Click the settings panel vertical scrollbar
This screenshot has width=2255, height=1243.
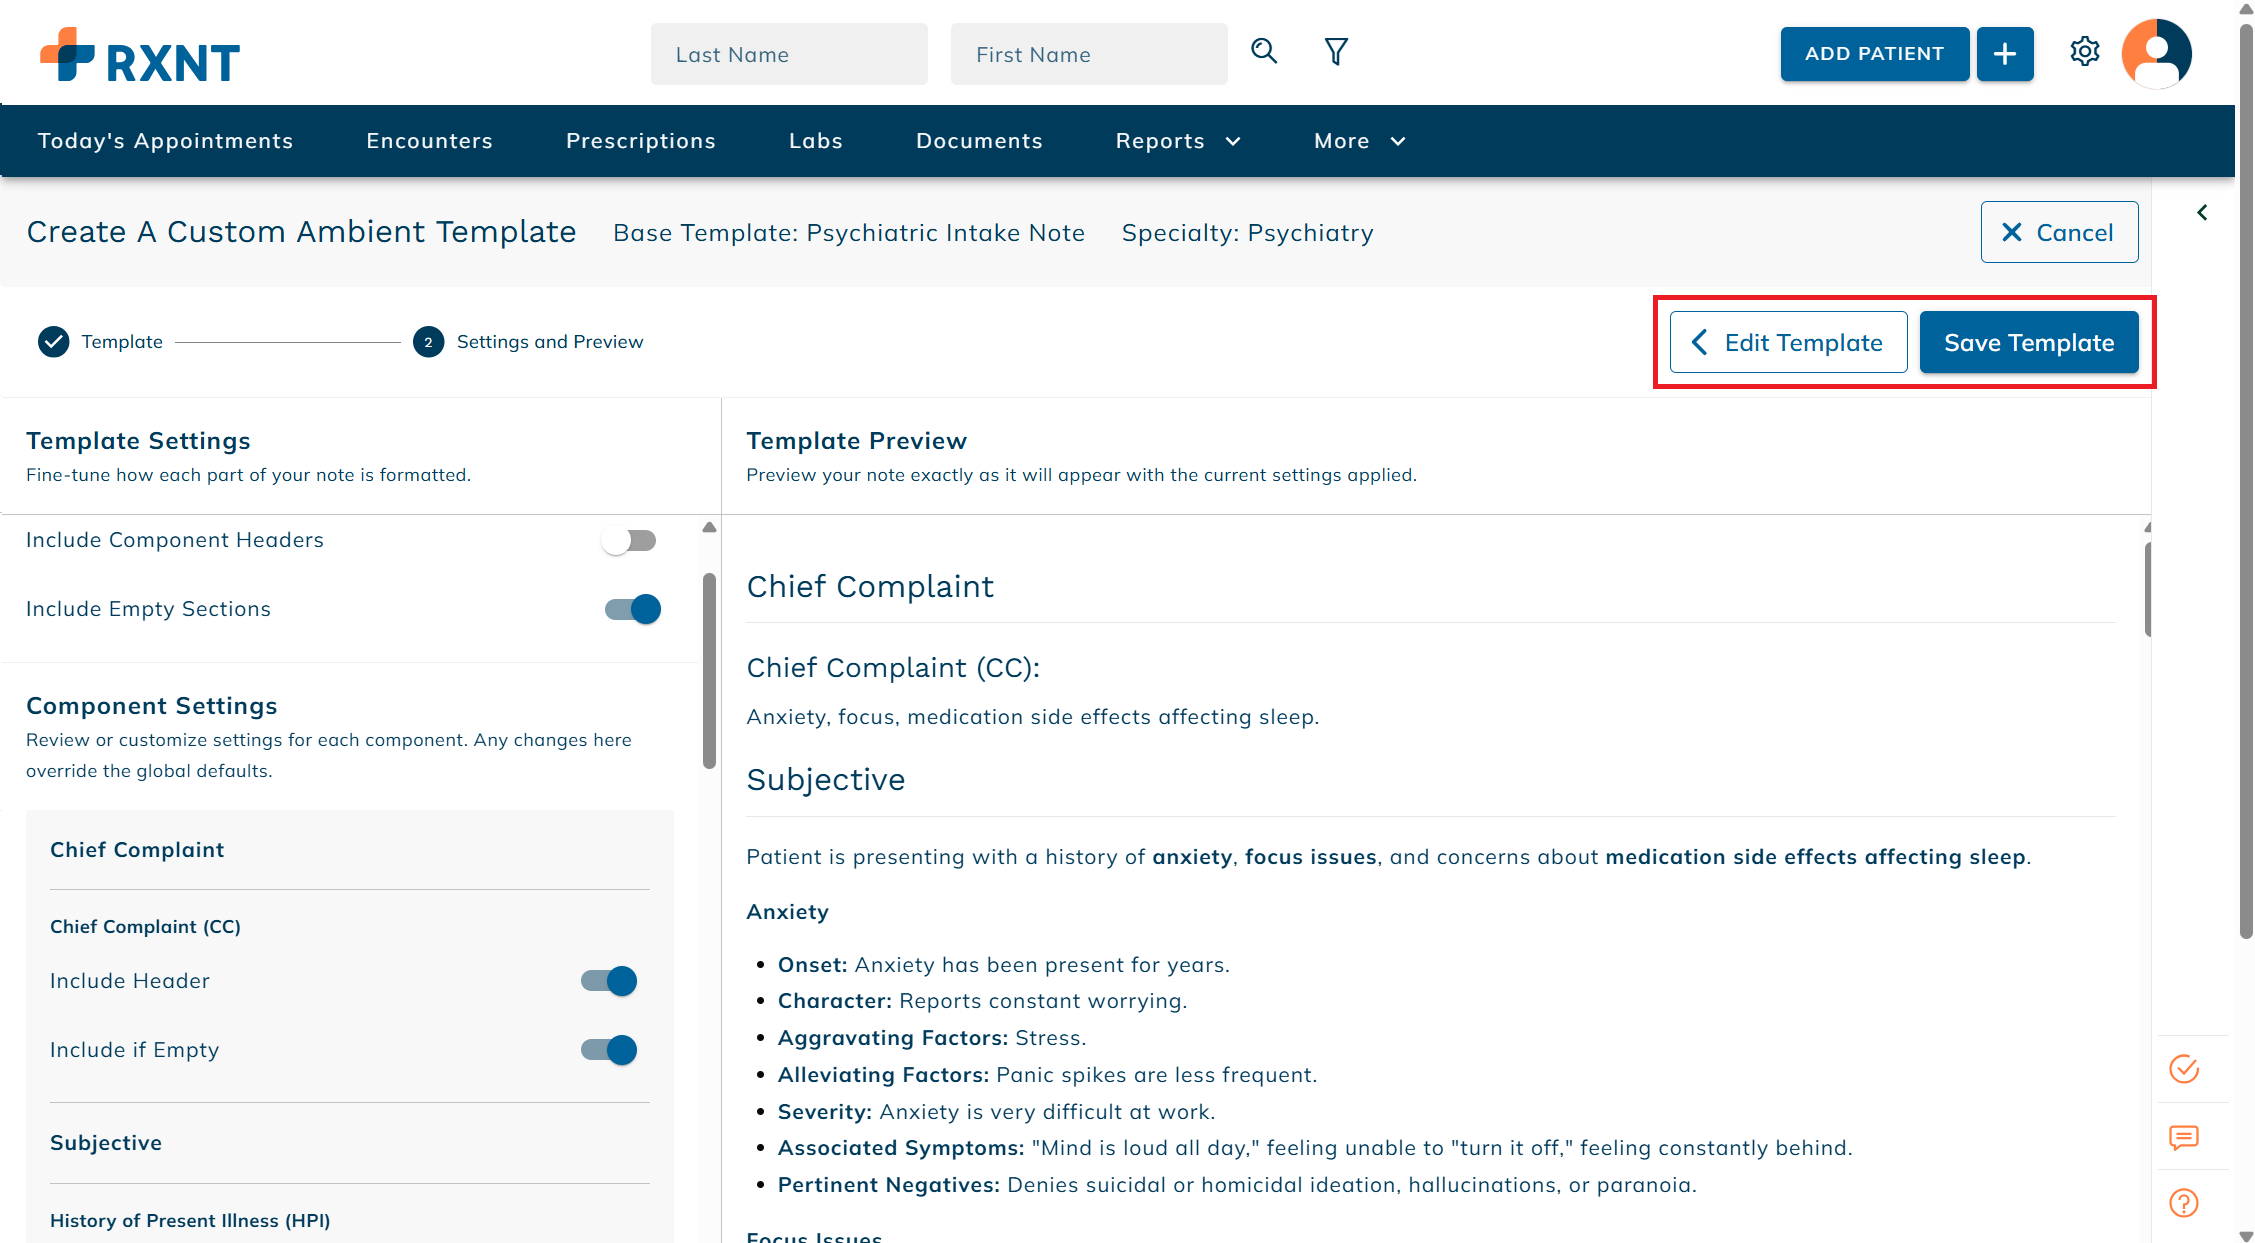[709, 670]
